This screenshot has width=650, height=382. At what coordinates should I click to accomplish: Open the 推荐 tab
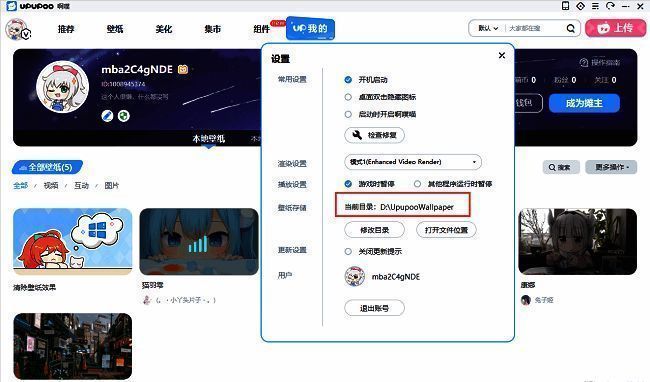(x=66, y=29)
